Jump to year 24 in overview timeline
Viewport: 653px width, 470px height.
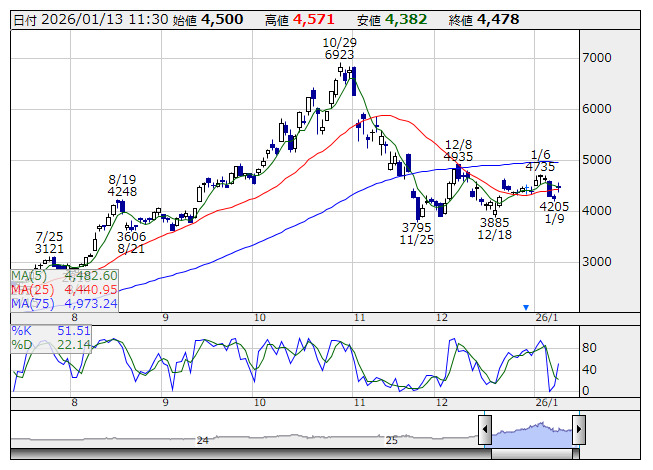[203, 440]
